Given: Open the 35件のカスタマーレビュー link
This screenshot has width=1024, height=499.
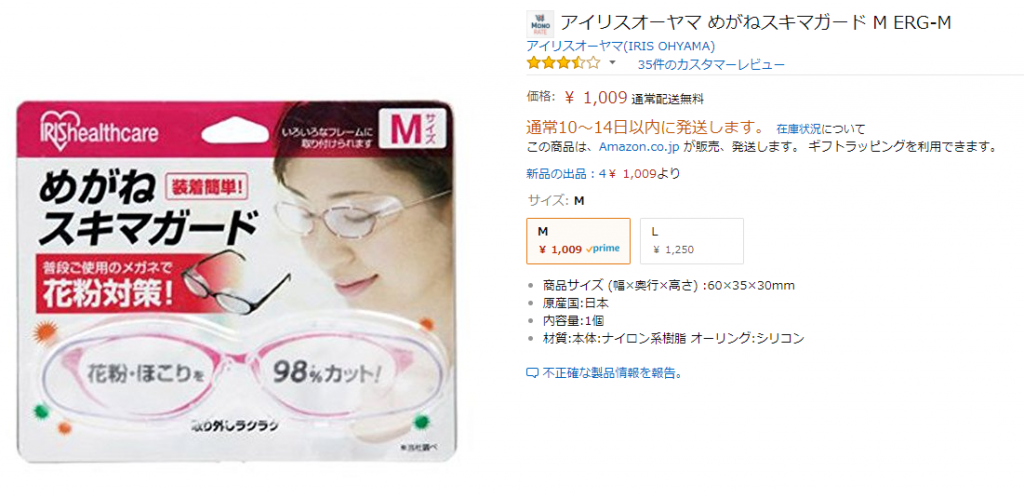Looking at the screenshot, I should [x=711, y=64].
